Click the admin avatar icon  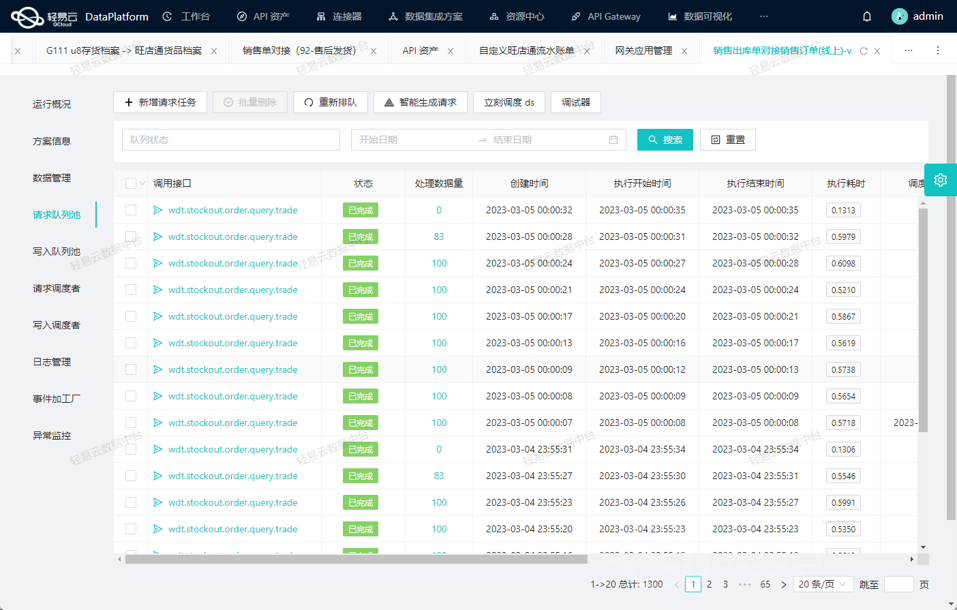point(899,17)
